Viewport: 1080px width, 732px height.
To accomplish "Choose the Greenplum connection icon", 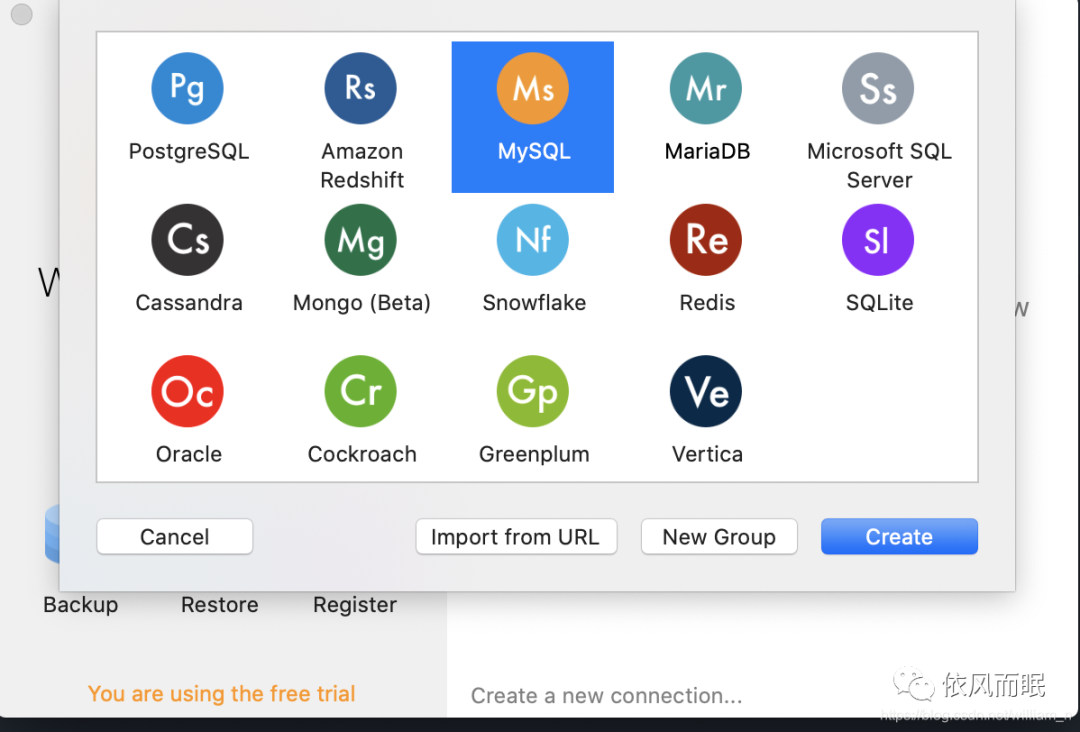I will (532, 391).
